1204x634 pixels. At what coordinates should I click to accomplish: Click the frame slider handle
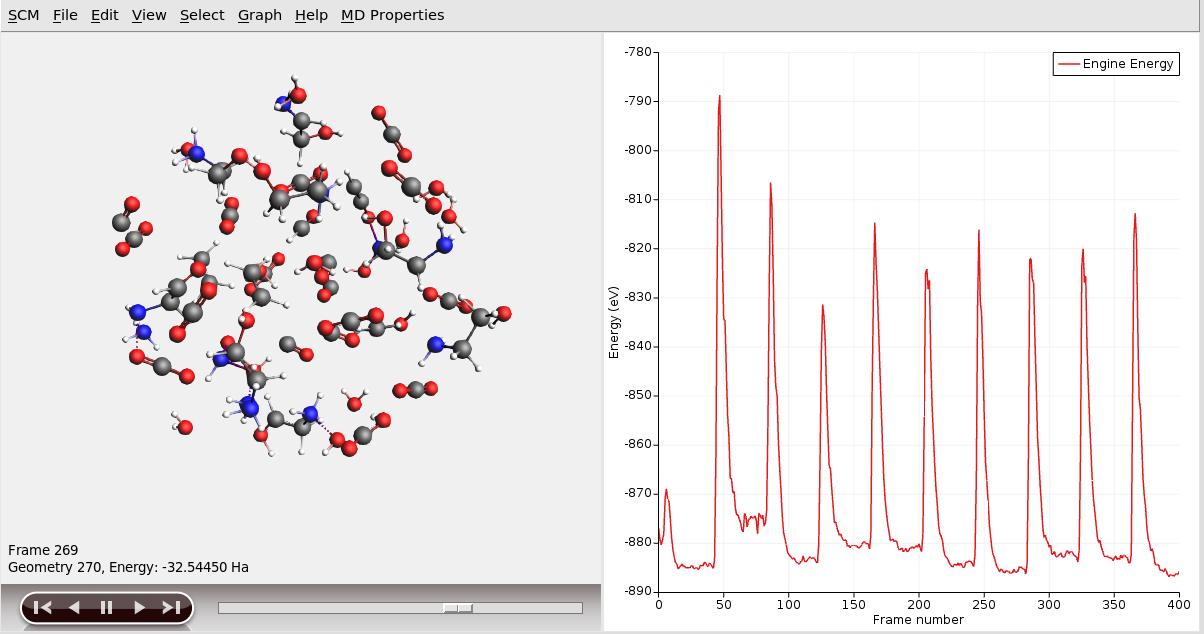[x=458, y=608]
